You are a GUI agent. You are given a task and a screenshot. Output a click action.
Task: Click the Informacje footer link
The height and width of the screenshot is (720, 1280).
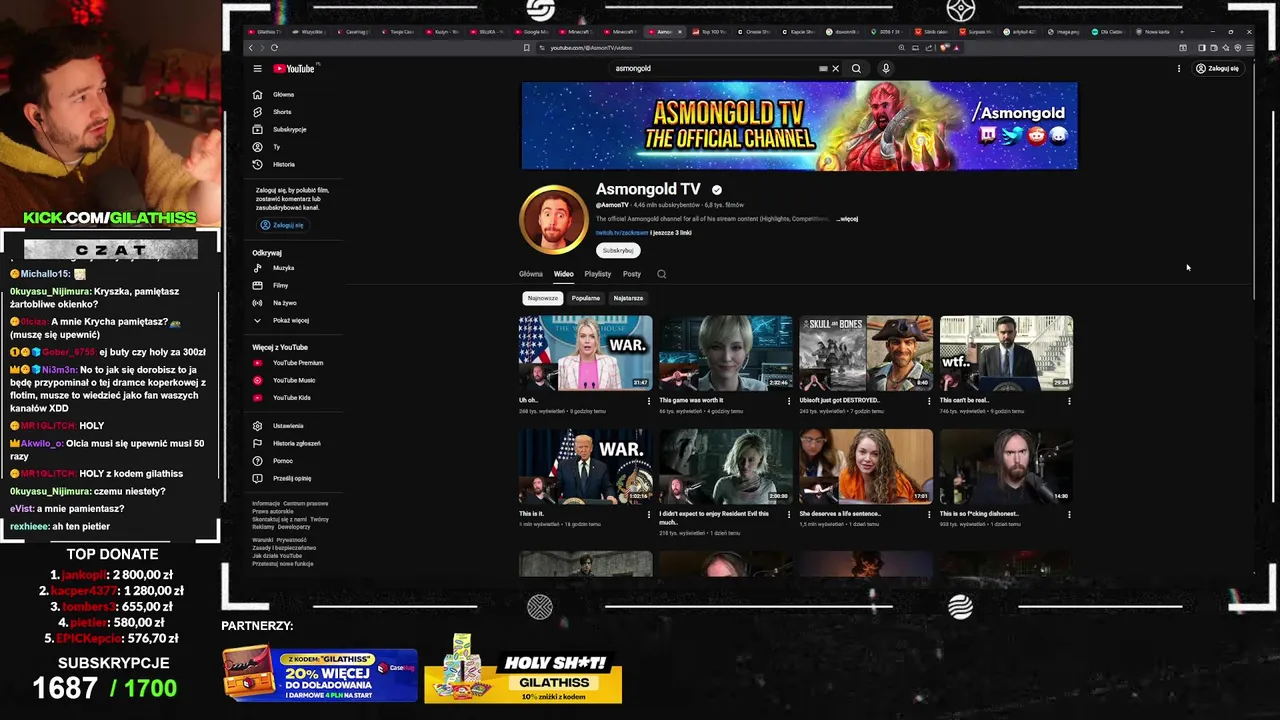(266, 504)
